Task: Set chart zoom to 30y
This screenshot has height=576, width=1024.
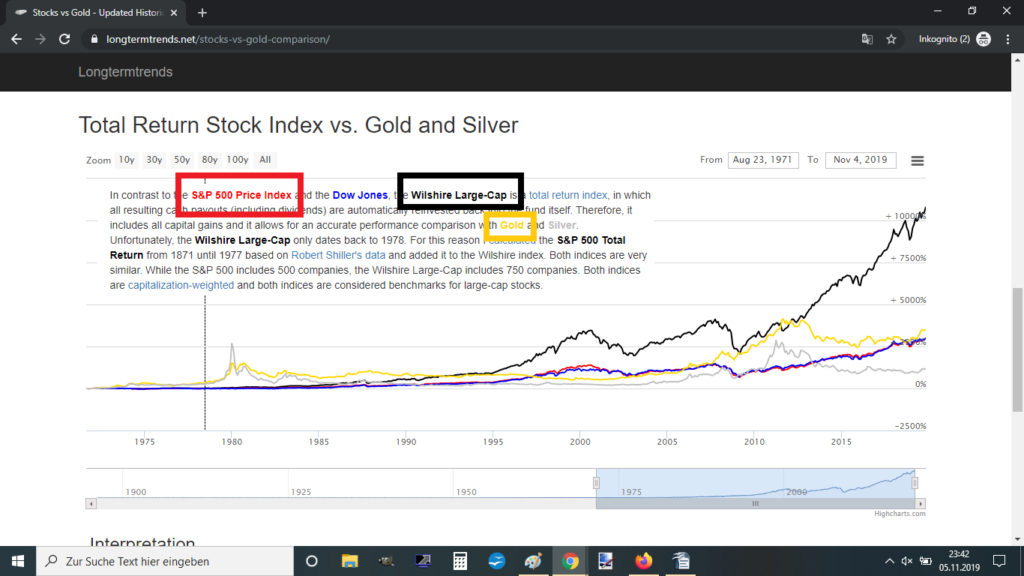Action: [x=154, y=160]
